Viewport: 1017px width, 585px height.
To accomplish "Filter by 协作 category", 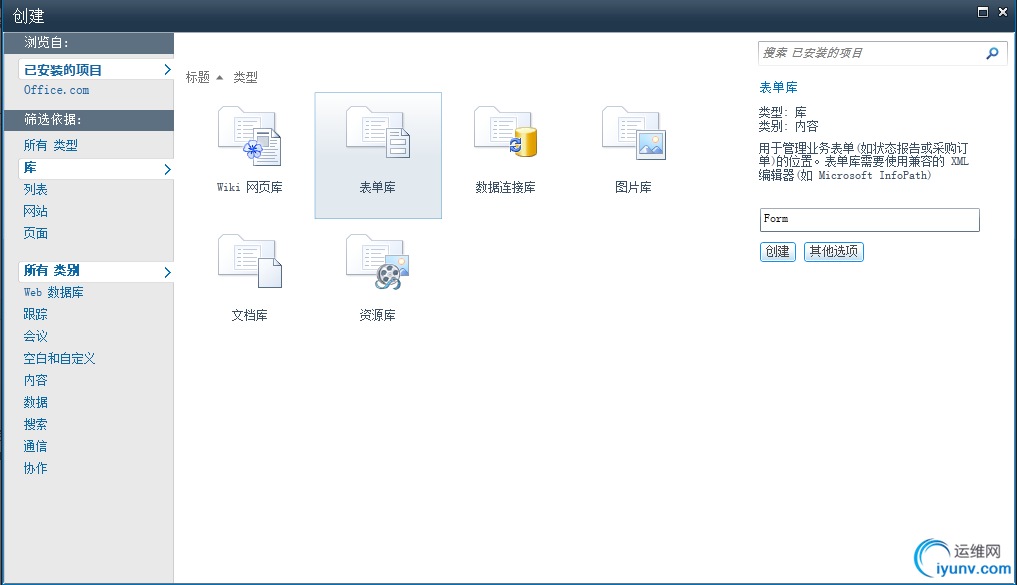I will tap(36, 468).
